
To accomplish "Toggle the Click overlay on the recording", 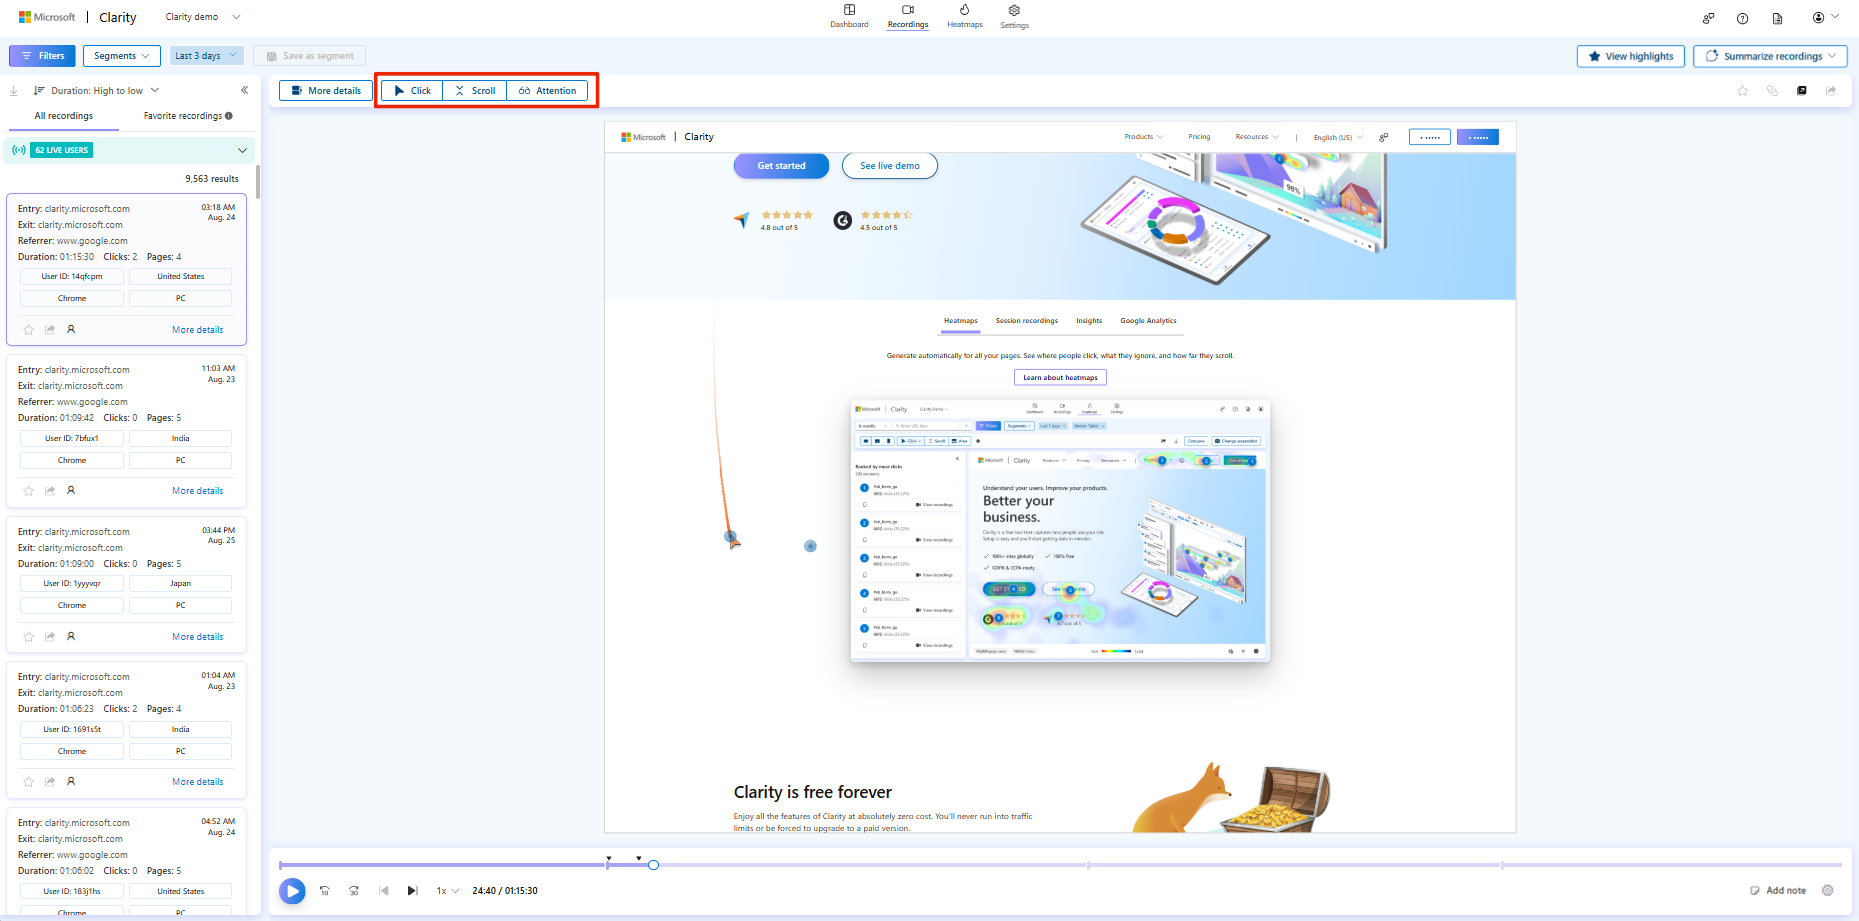I will [412, 90].
